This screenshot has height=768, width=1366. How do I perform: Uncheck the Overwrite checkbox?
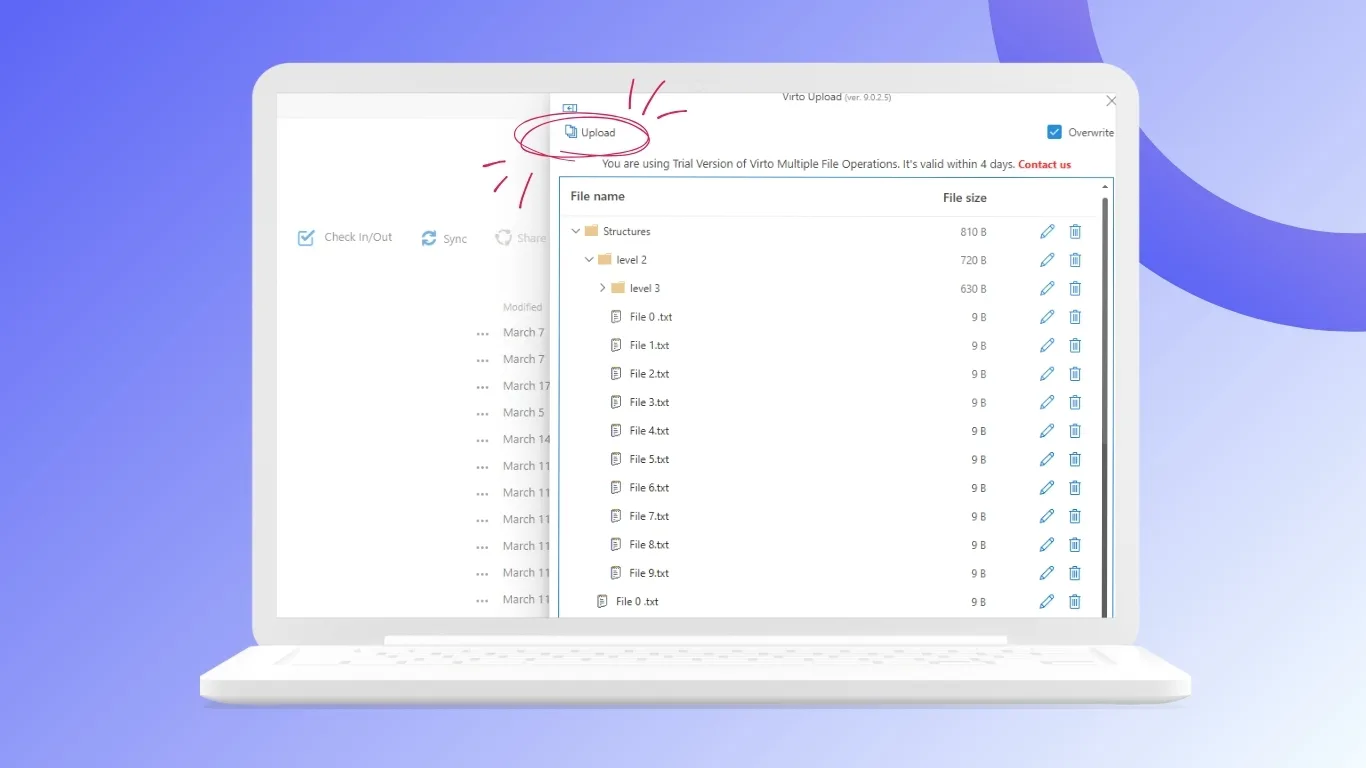click(1053, 131)
